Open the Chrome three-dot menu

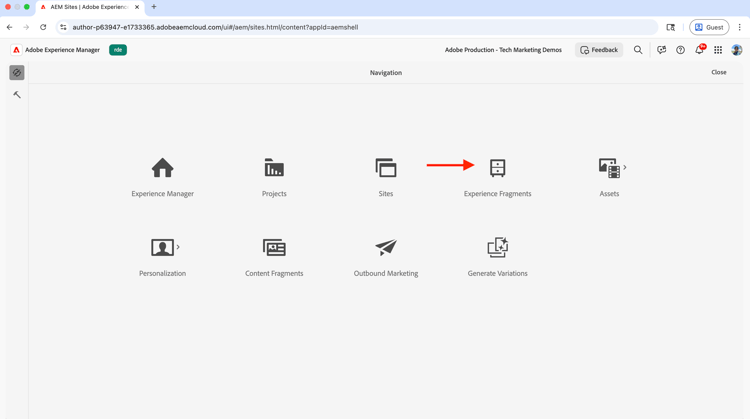click(739, 27)
